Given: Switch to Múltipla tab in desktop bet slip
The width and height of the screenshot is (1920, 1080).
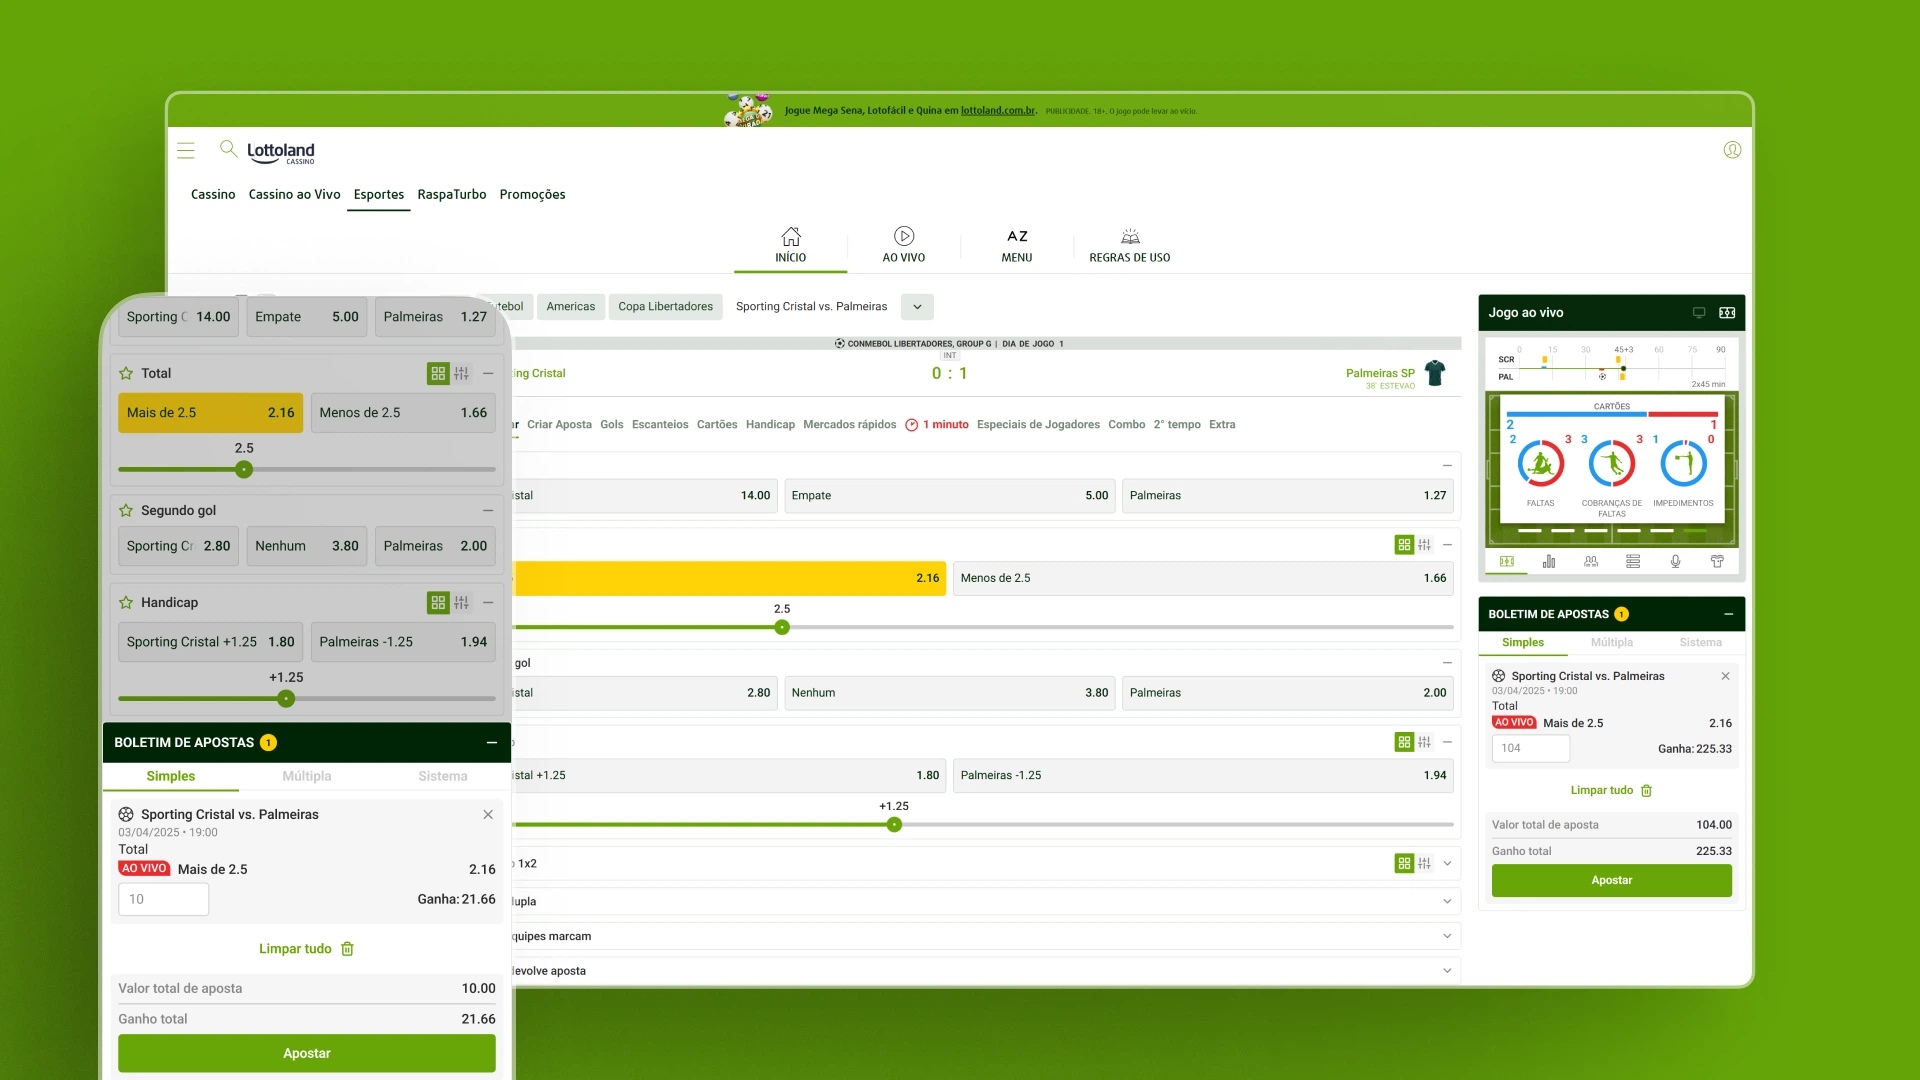Looking at the screenshot, I should [x=1611, y=643].
